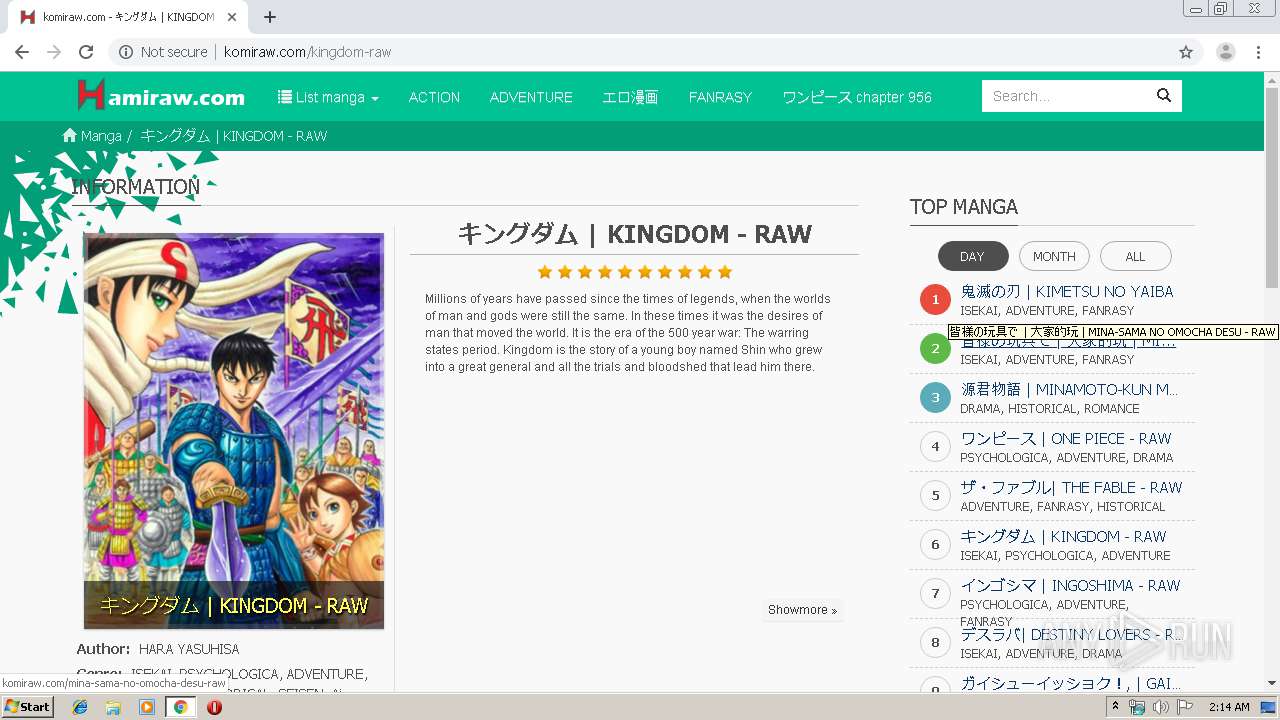
Task: Open ザ・ファブル THE FABLE - RAW link
Action: coord(1071,487)
